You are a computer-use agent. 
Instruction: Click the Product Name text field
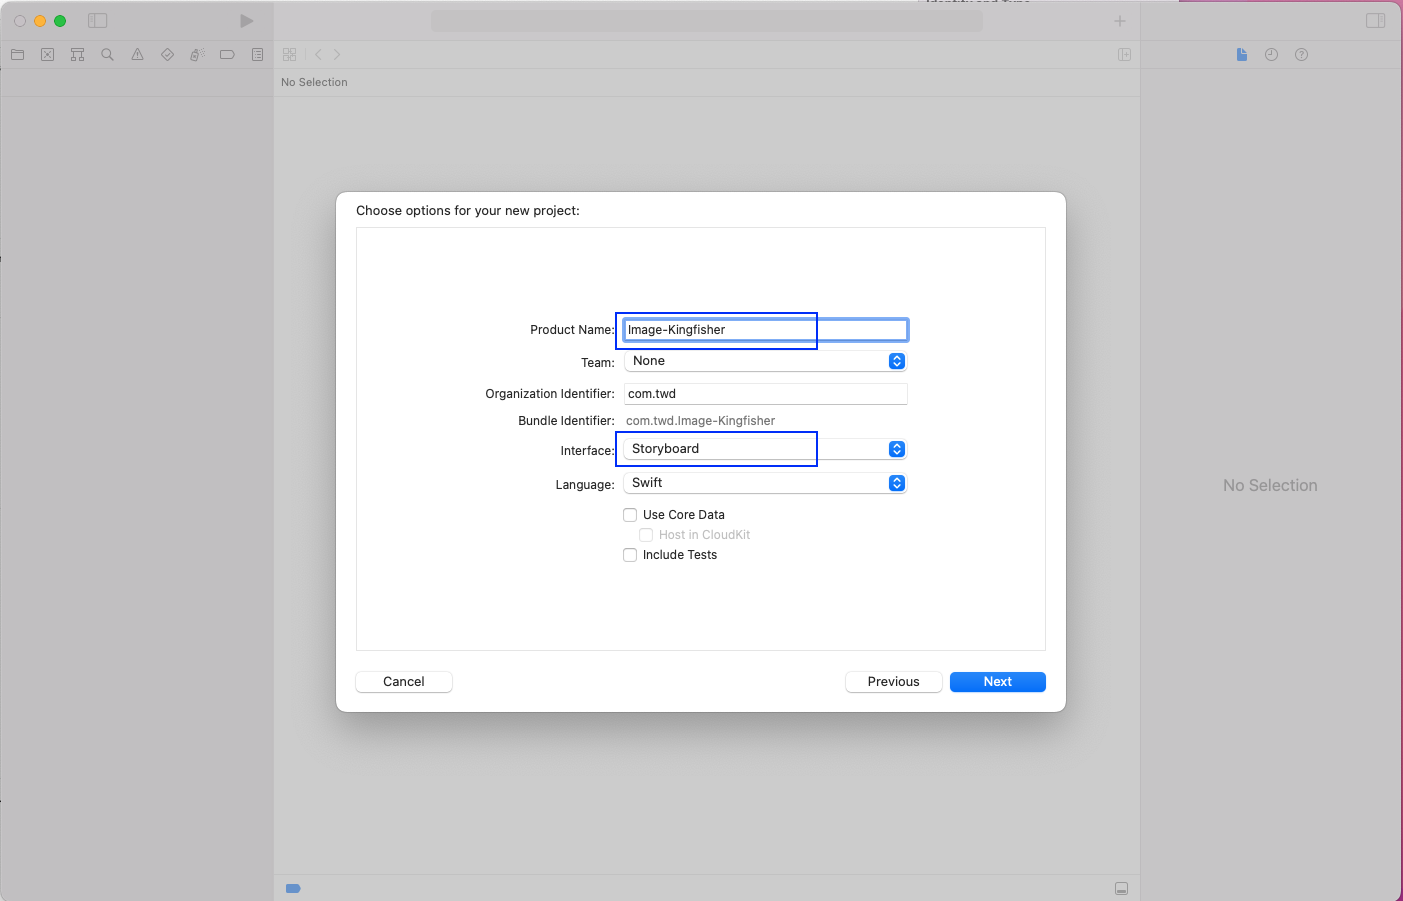tap(766, 330)
